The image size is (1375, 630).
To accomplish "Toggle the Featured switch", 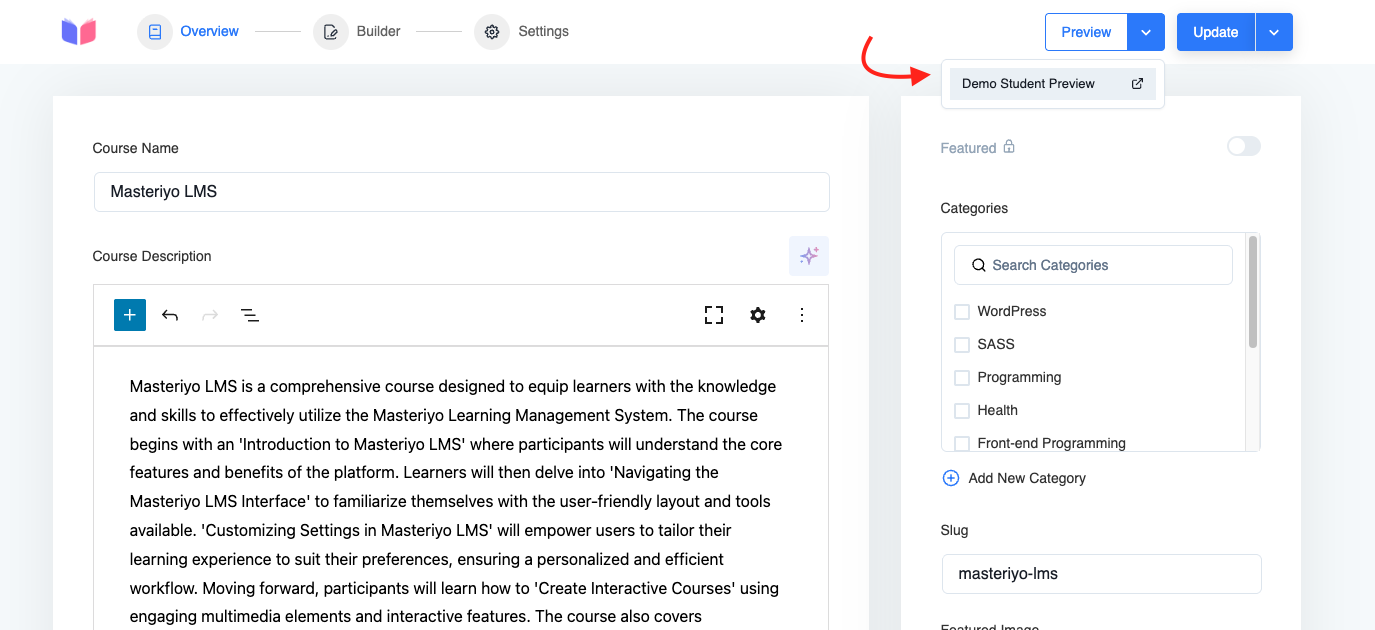I will pos(1244,147).
